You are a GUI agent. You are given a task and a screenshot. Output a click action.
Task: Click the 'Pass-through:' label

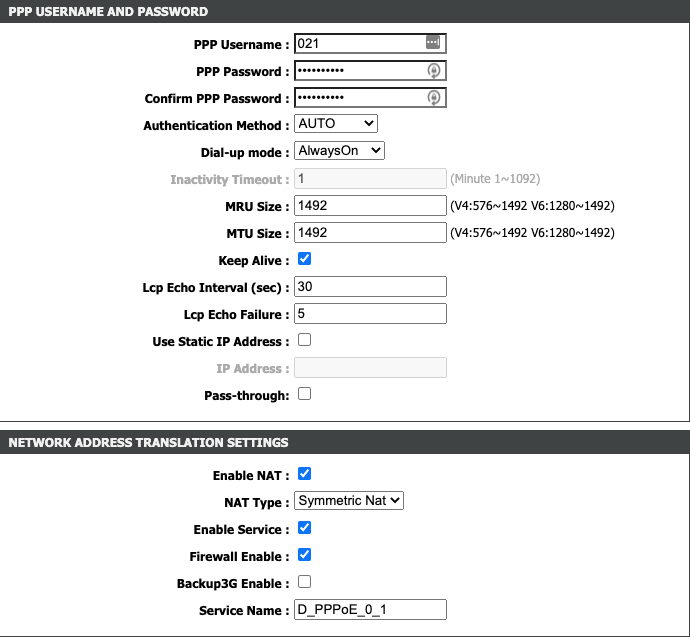[246, 395]
